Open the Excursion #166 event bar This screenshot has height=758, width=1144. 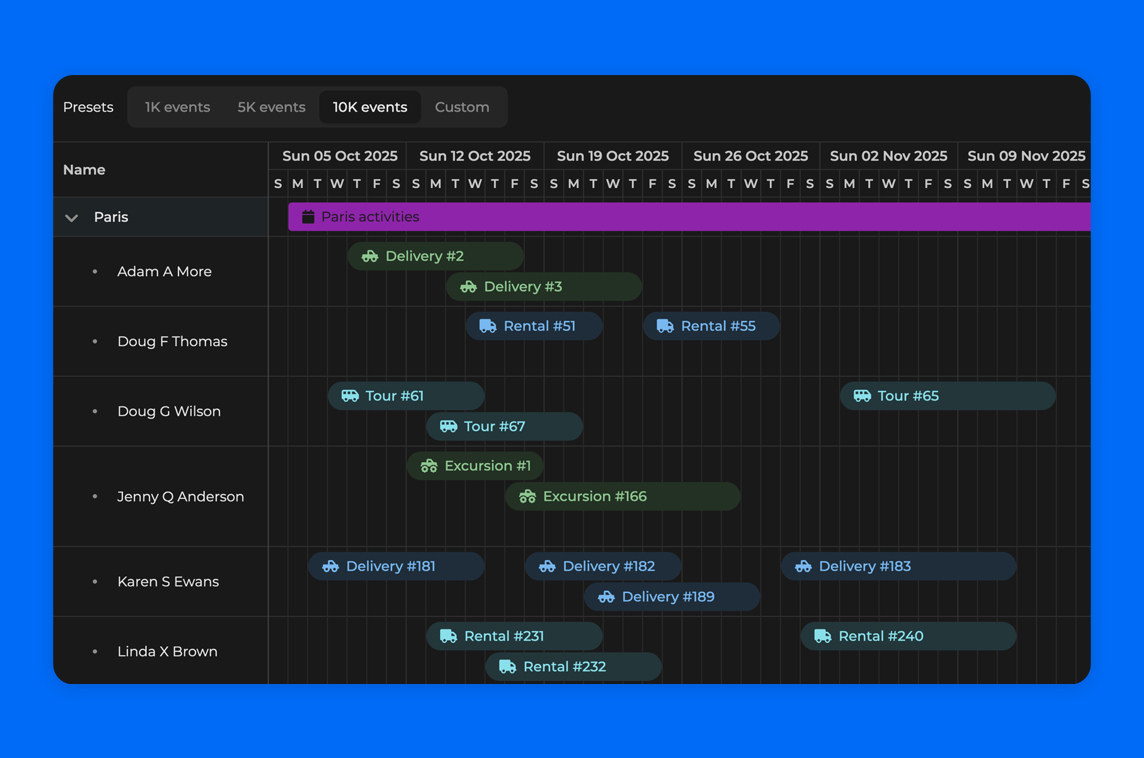(x=622, y=497)
